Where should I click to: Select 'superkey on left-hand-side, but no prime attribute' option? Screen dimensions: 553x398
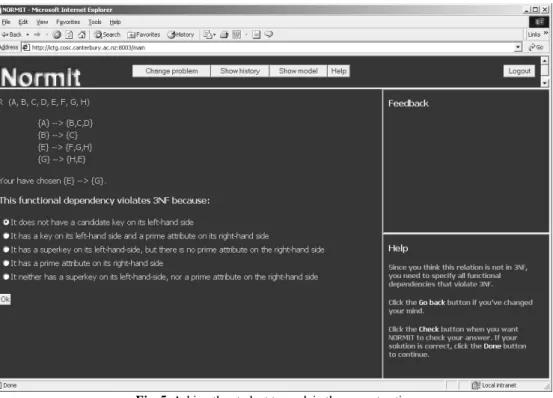[x=6, y=250]
